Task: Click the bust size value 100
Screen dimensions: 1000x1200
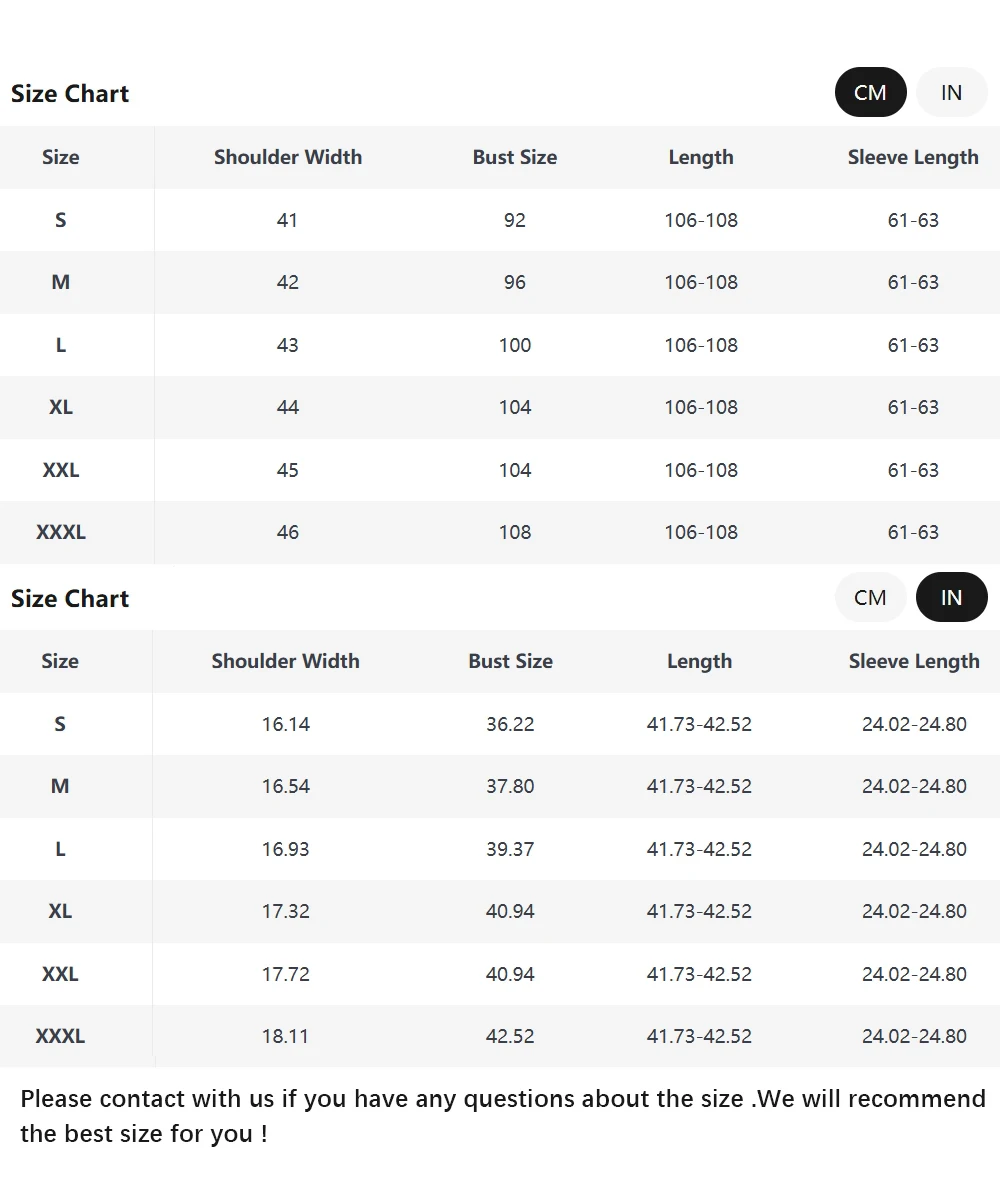Action: click(515, 345)
